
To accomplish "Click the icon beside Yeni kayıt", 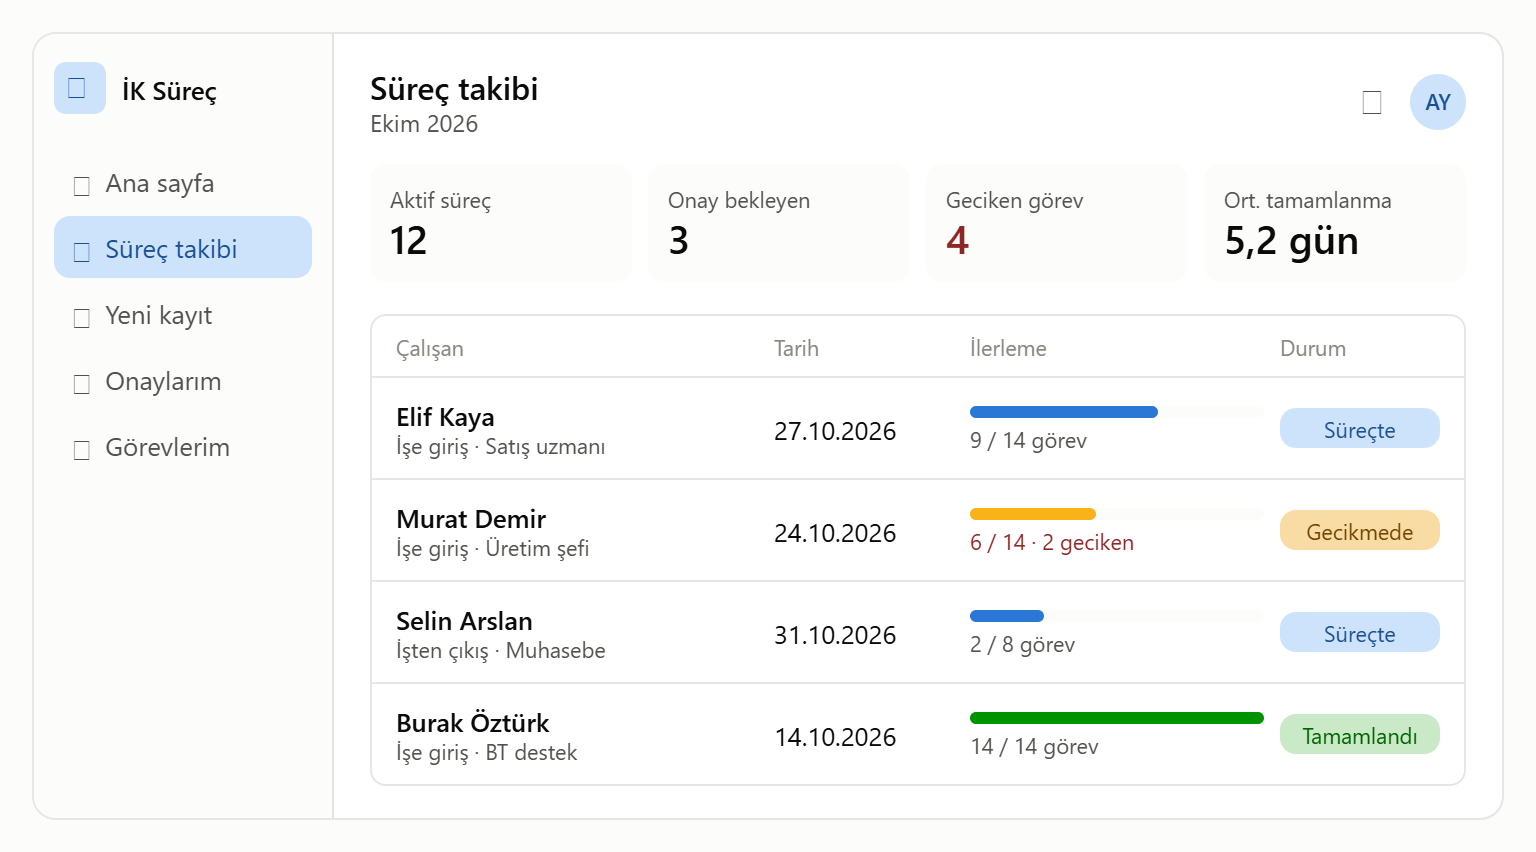I will [82, 318].
